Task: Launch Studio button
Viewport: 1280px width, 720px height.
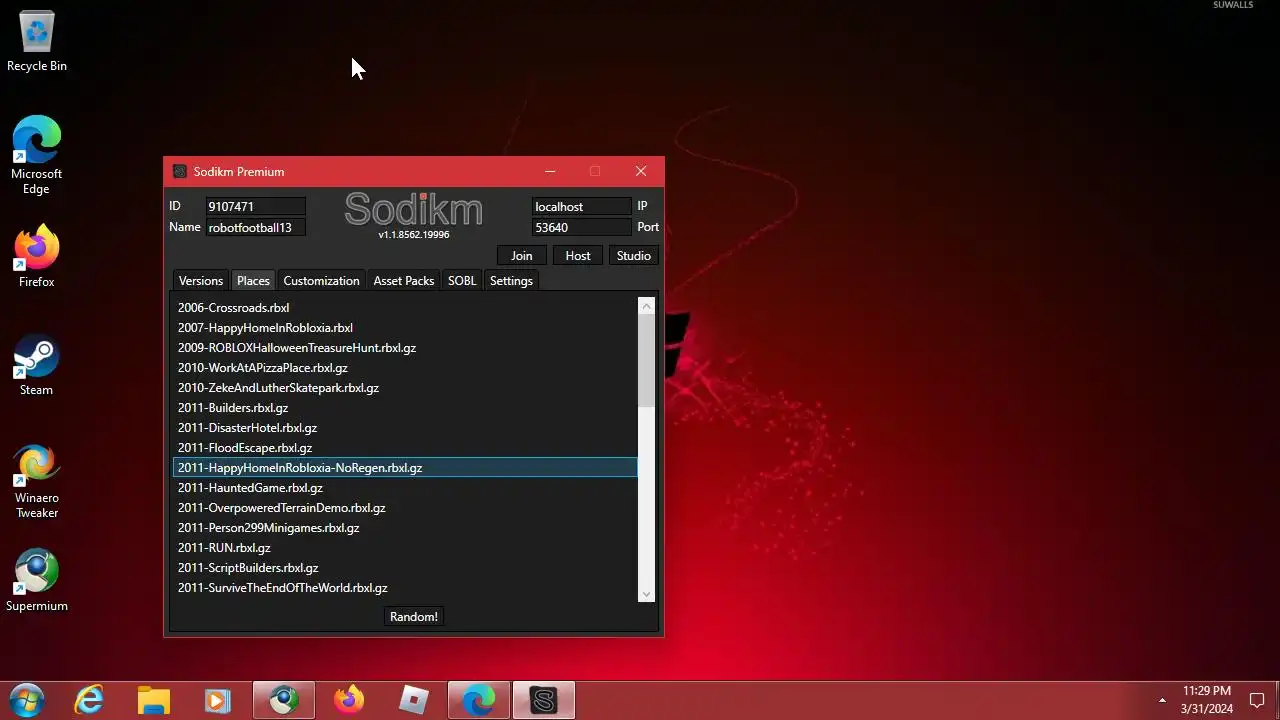Action: pyautogui.click(x=634, y=256)
